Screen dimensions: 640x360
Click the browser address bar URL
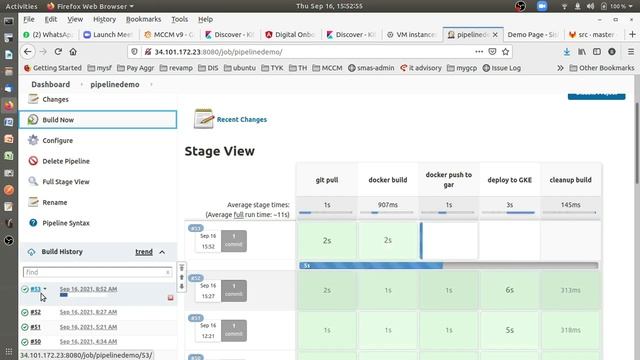tap(218, 52)
